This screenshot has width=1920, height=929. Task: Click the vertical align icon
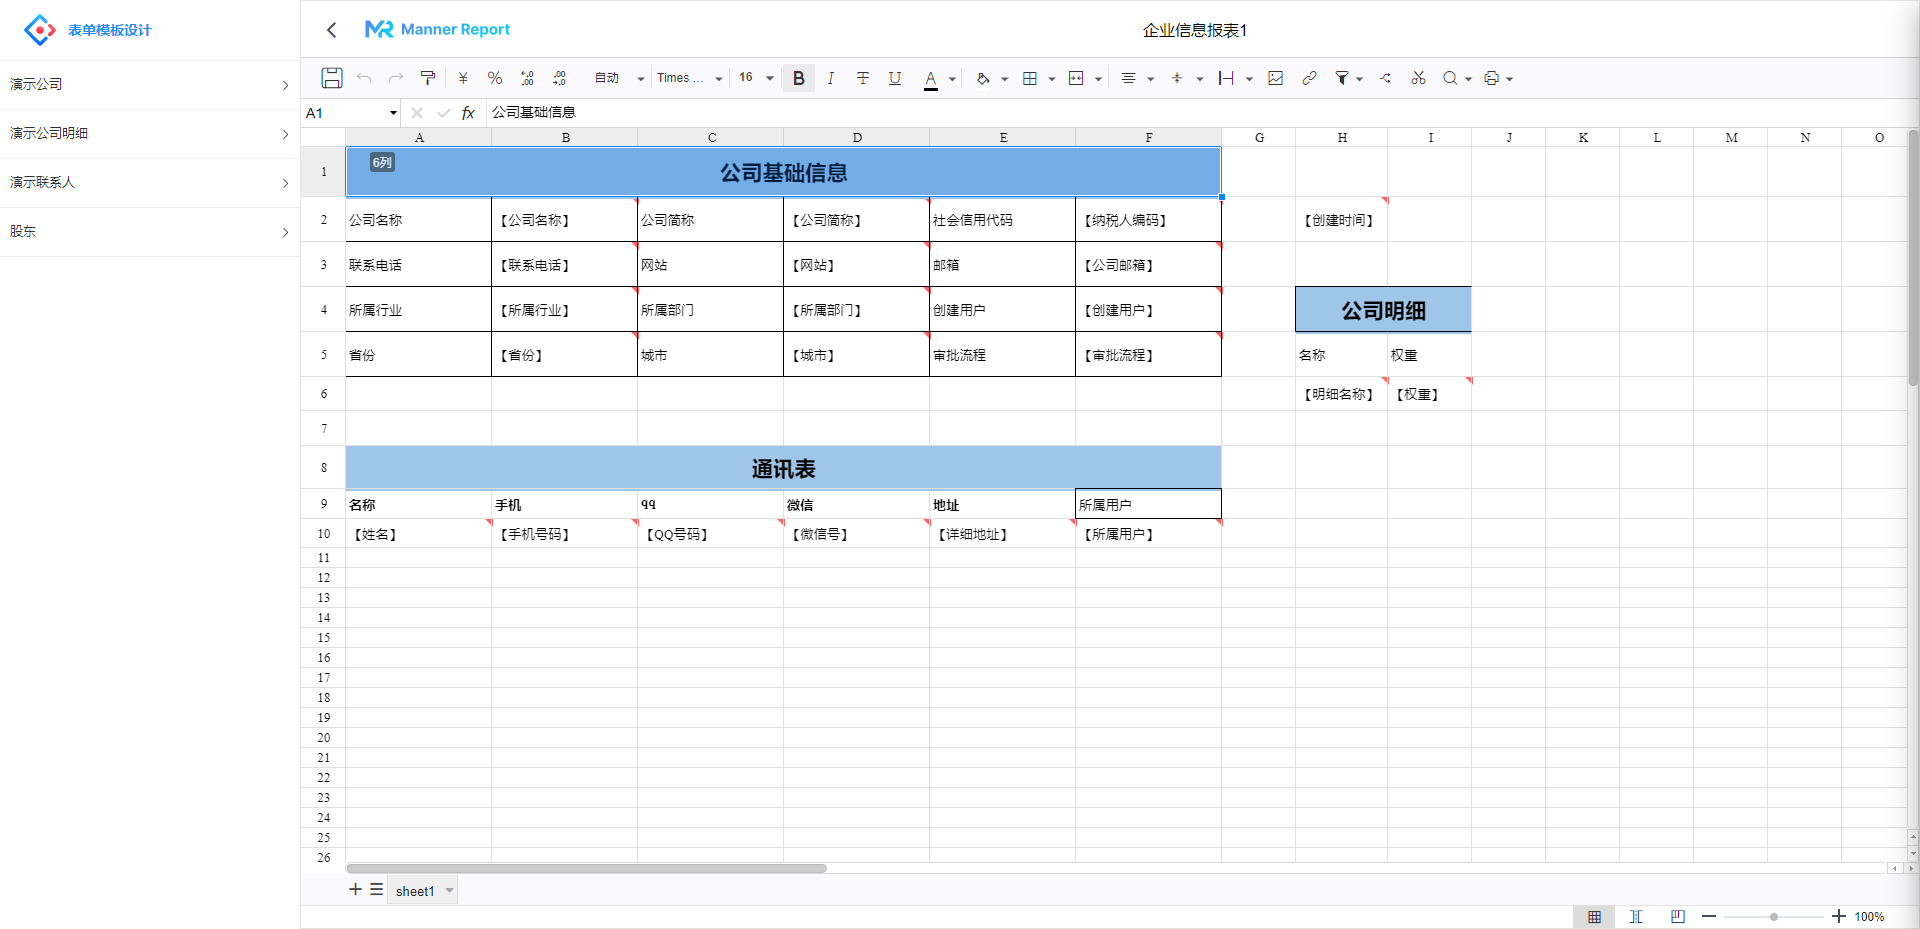coord(1177,78)
